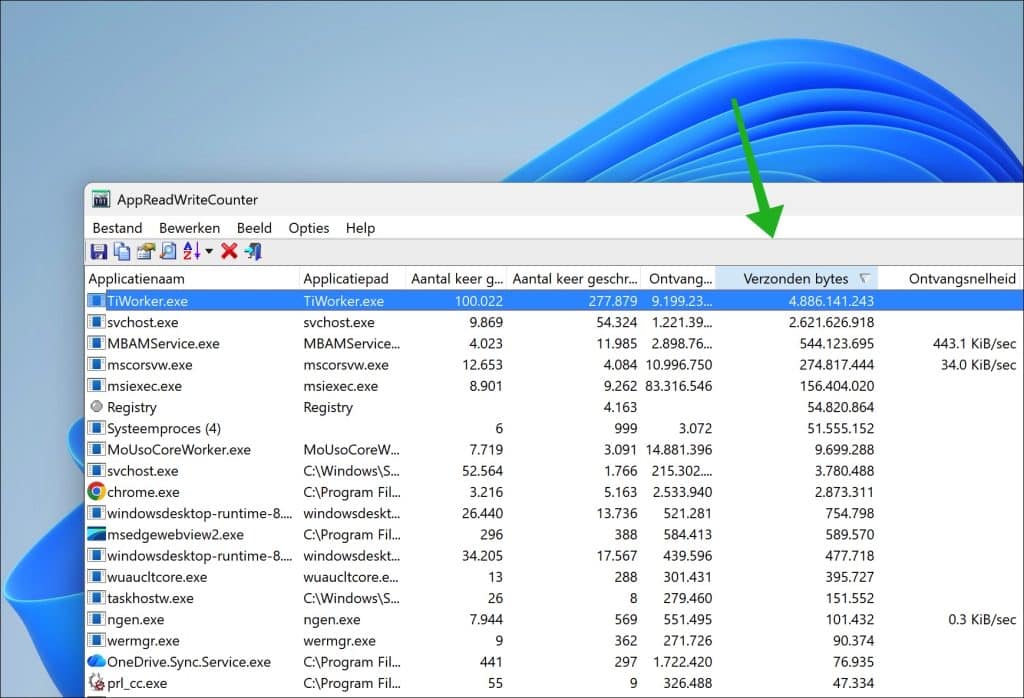This screenshot has height=698, width=1024.
Task: Select the wuaucltcore.exe application name
Action: pos(157,577)
